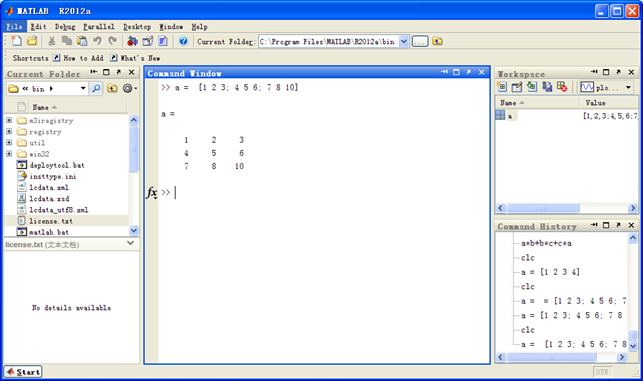Open the Parallel menu
Screen dimensions: 643x381
tap(99, 27)
